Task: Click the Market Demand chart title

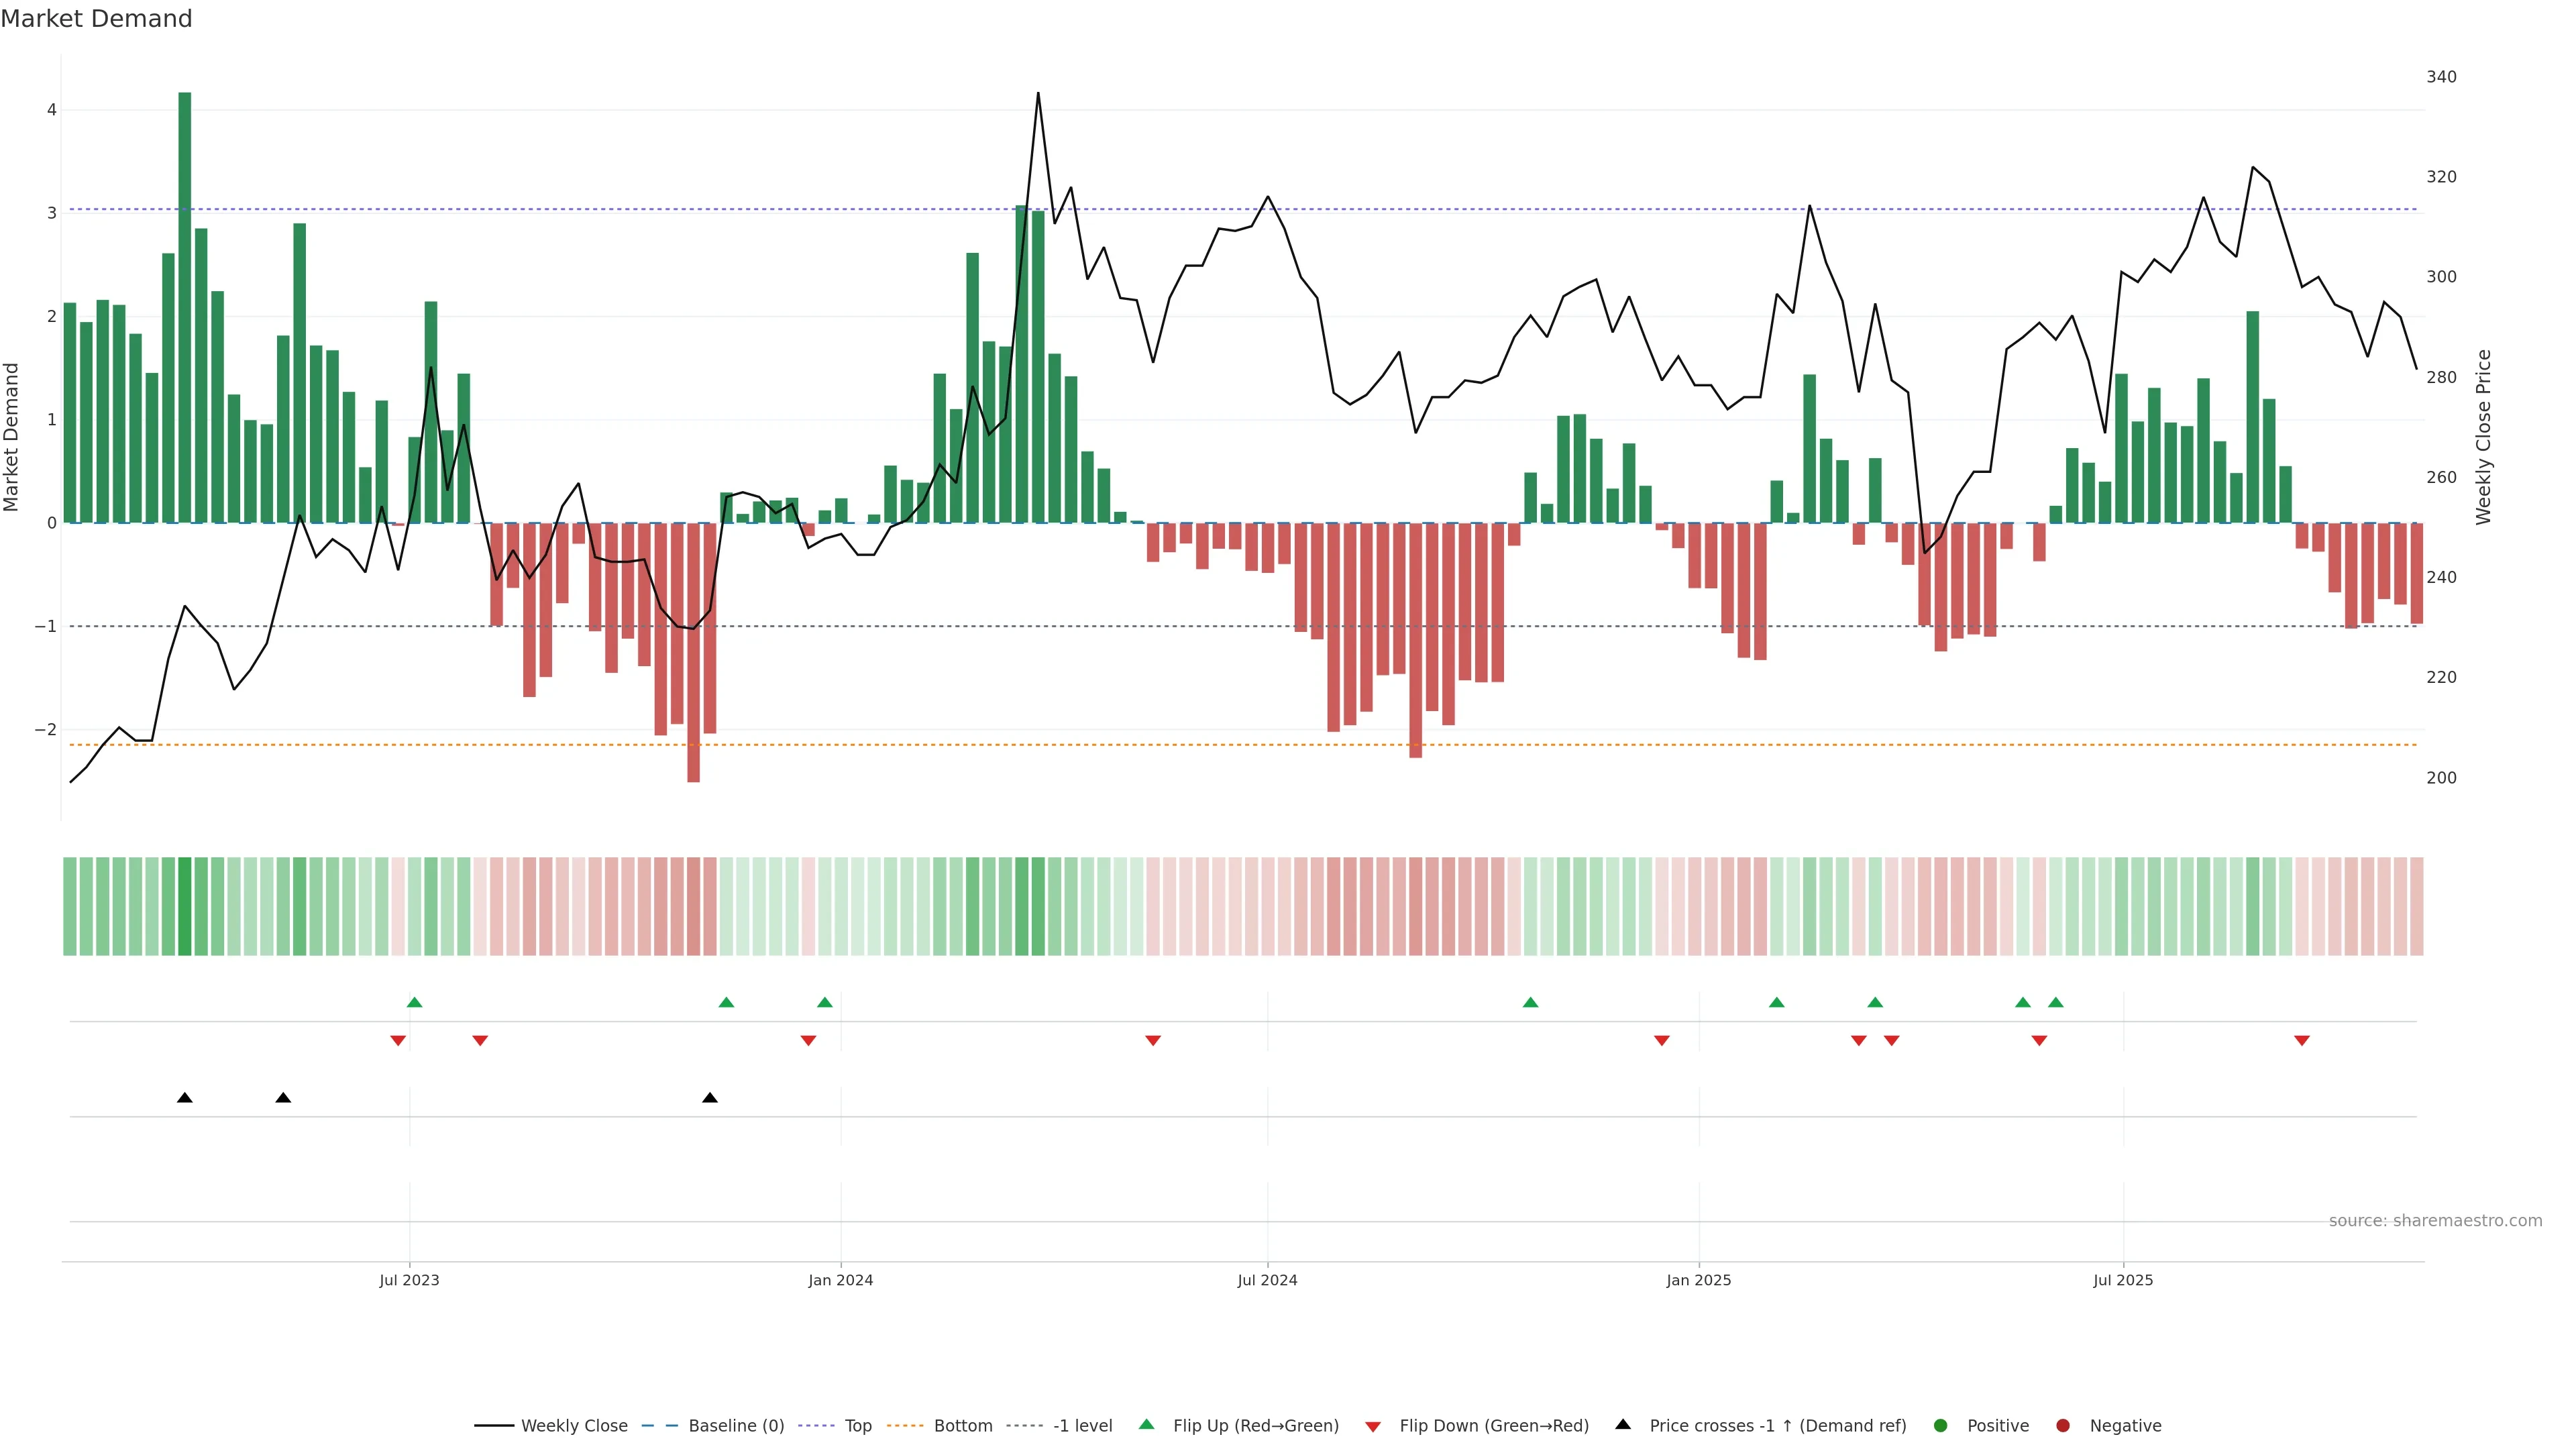Action: 96,19
